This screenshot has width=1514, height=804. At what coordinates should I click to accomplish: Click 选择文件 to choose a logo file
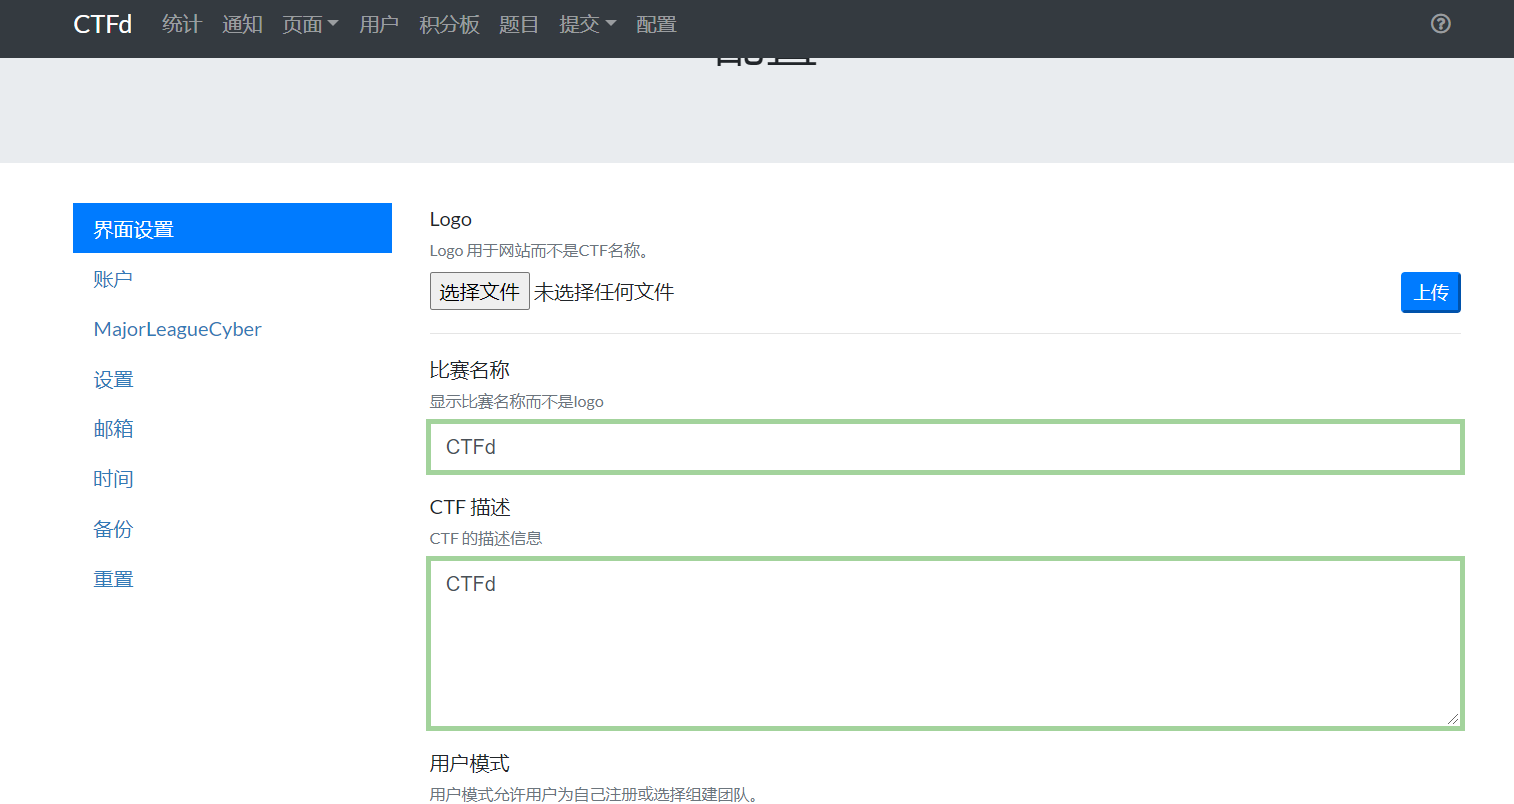[479, 291]
